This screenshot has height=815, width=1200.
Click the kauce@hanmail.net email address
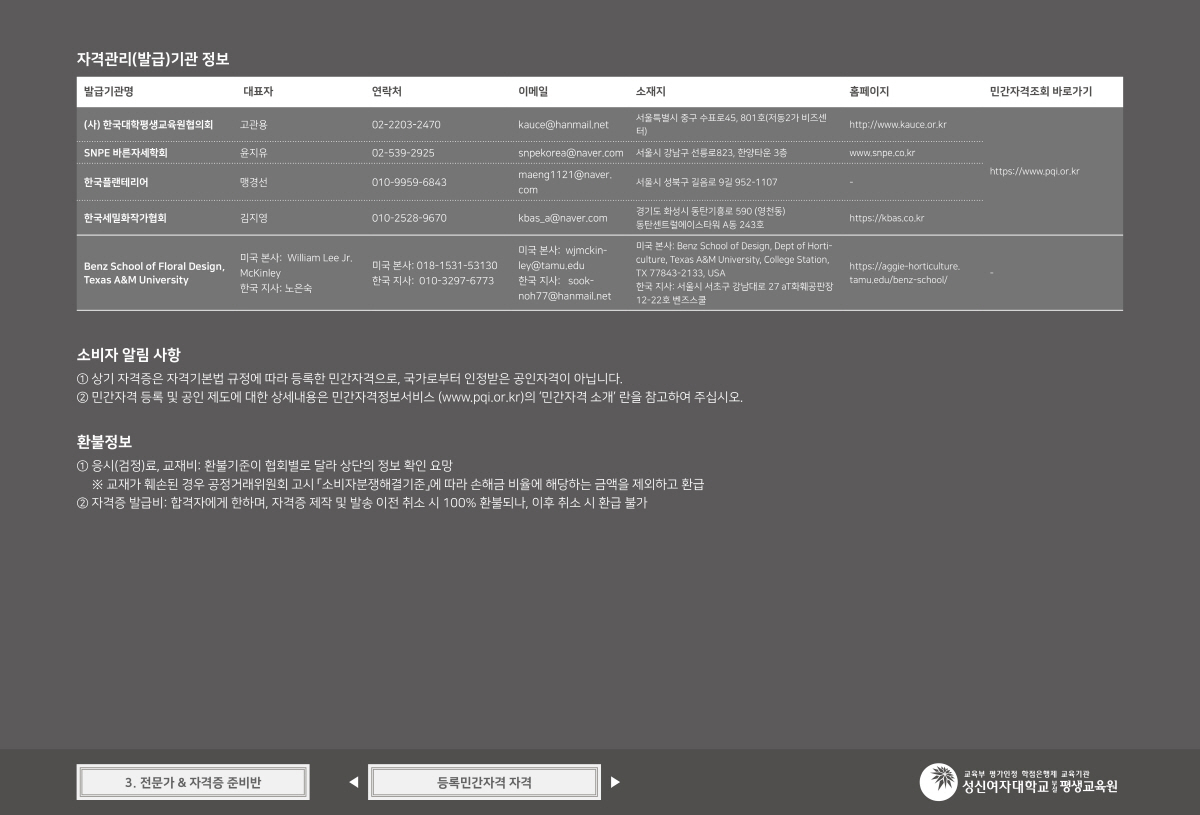click(x=563, y=125)
